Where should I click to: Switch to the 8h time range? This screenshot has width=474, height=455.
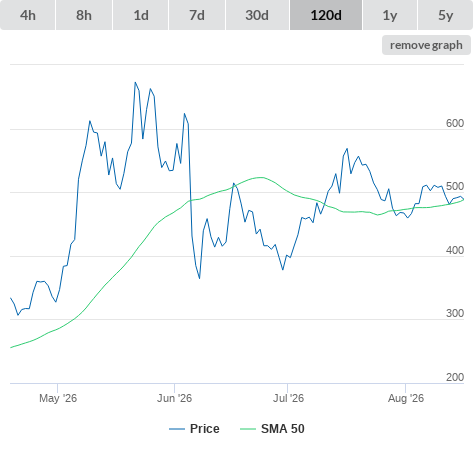(x=84, y=15)
